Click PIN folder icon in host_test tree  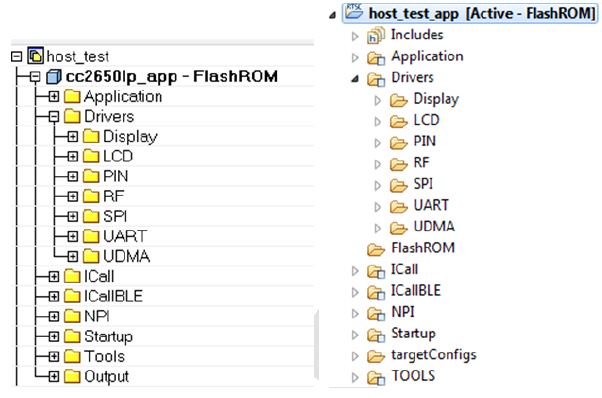[91, 176]
